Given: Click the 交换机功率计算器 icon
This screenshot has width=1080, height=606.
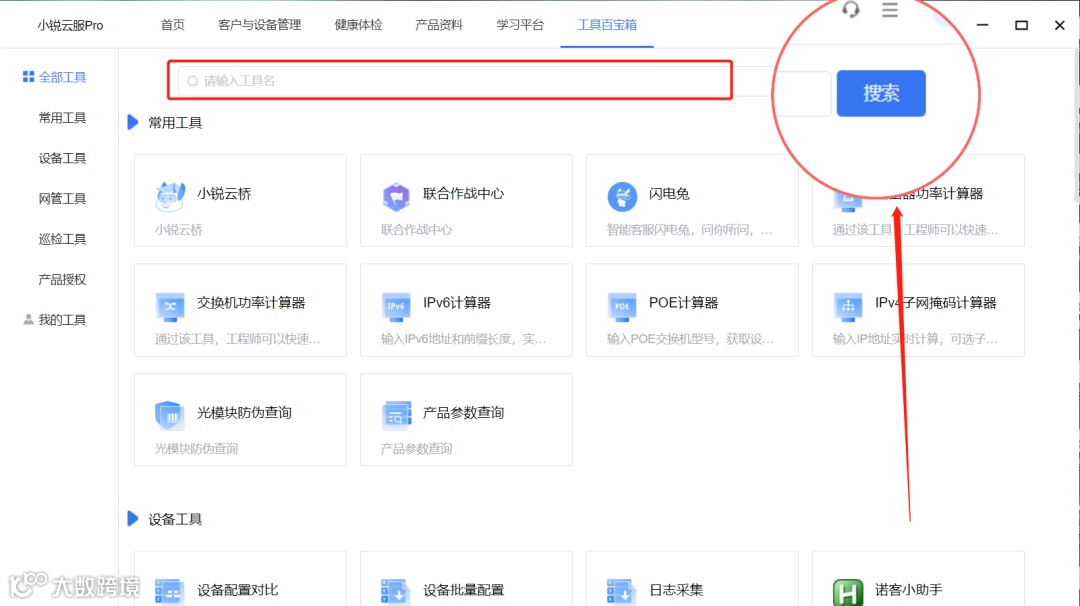Looking at the screenshot, I should [170, 306].
